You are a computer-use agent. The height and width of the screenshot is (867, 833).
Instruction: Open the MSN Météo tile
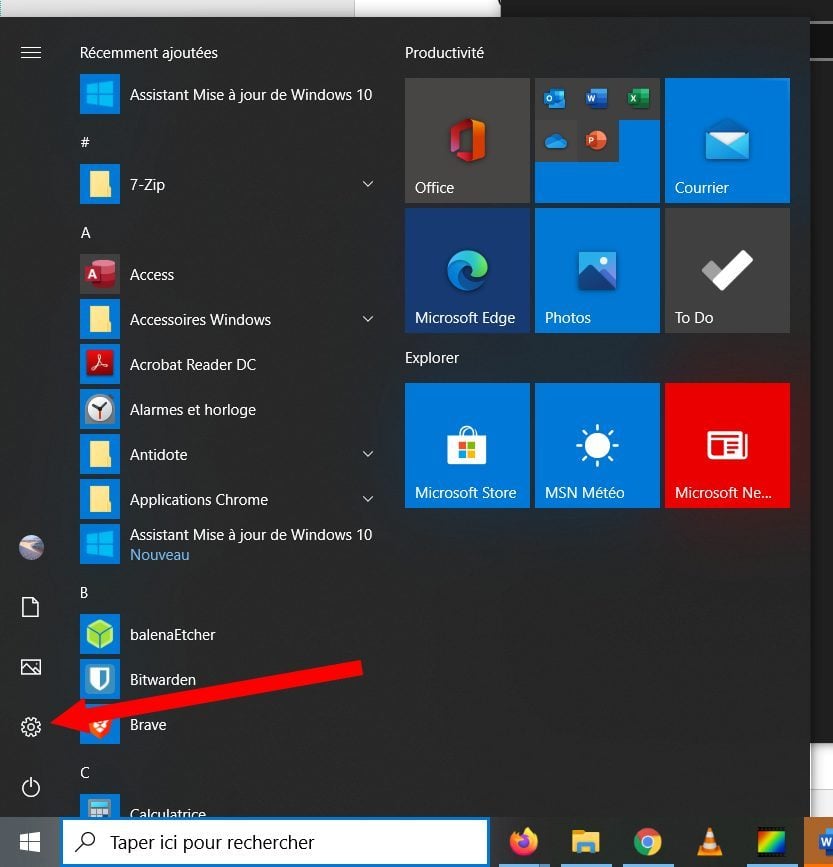pos(597,445)
